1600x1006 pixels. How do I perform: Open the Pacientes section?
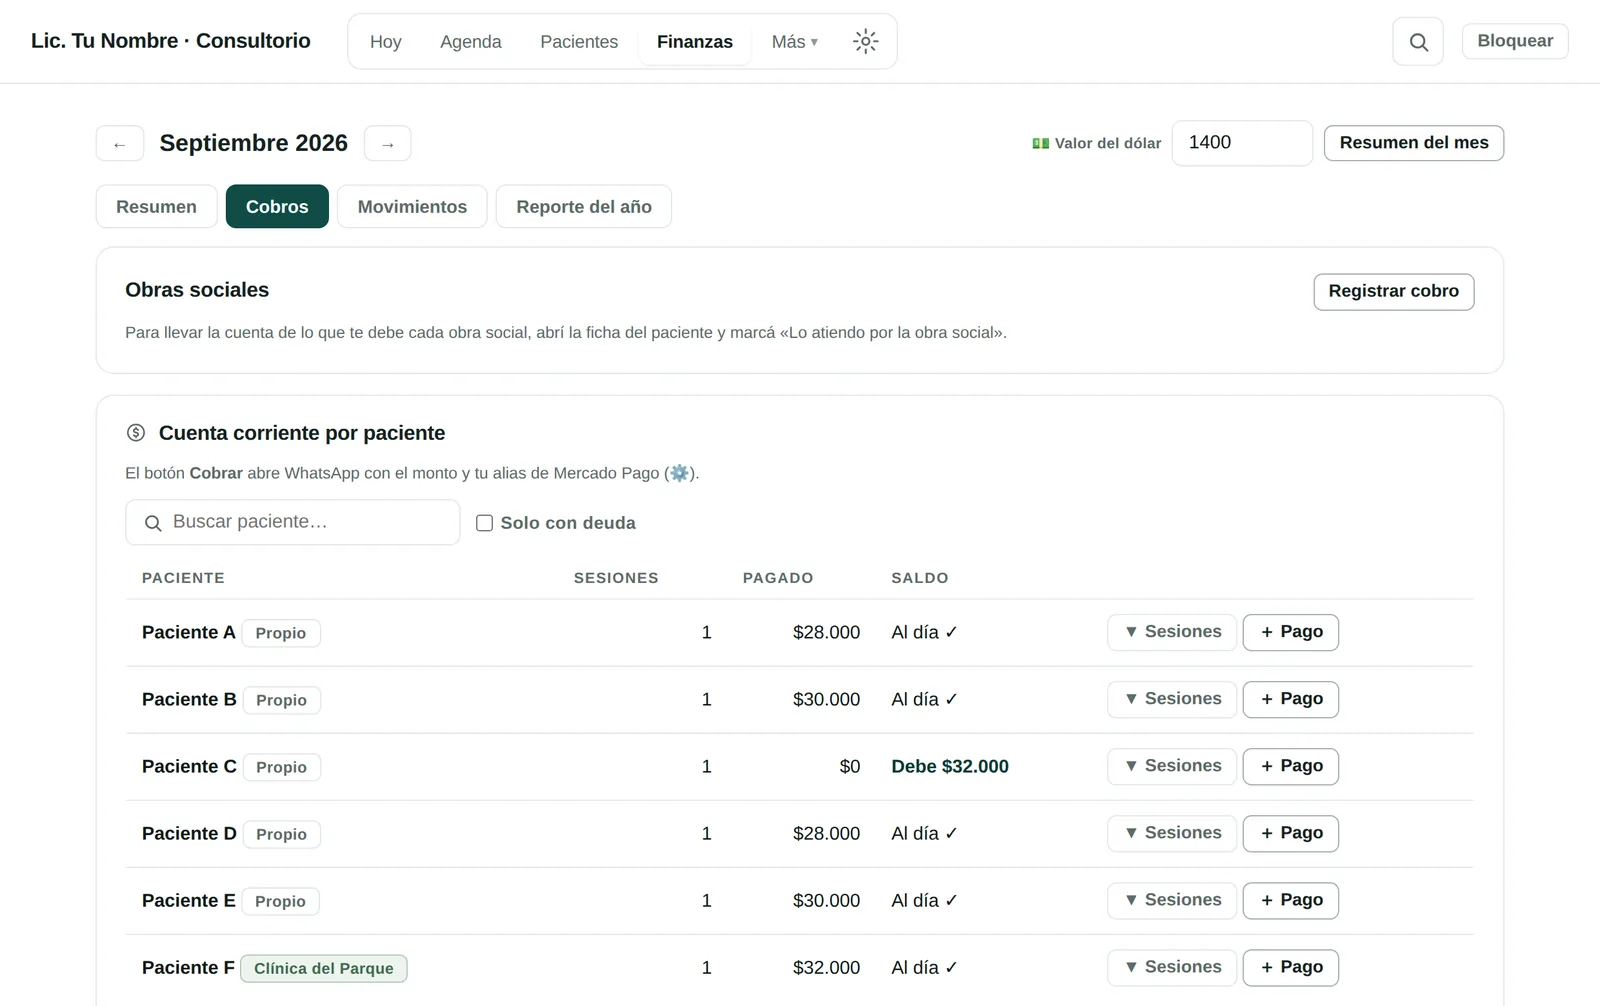579,42
